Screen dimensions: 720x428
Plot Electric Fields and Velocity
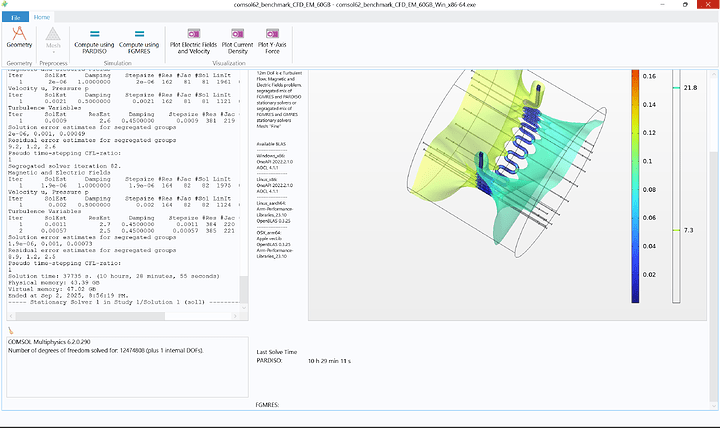193,41
